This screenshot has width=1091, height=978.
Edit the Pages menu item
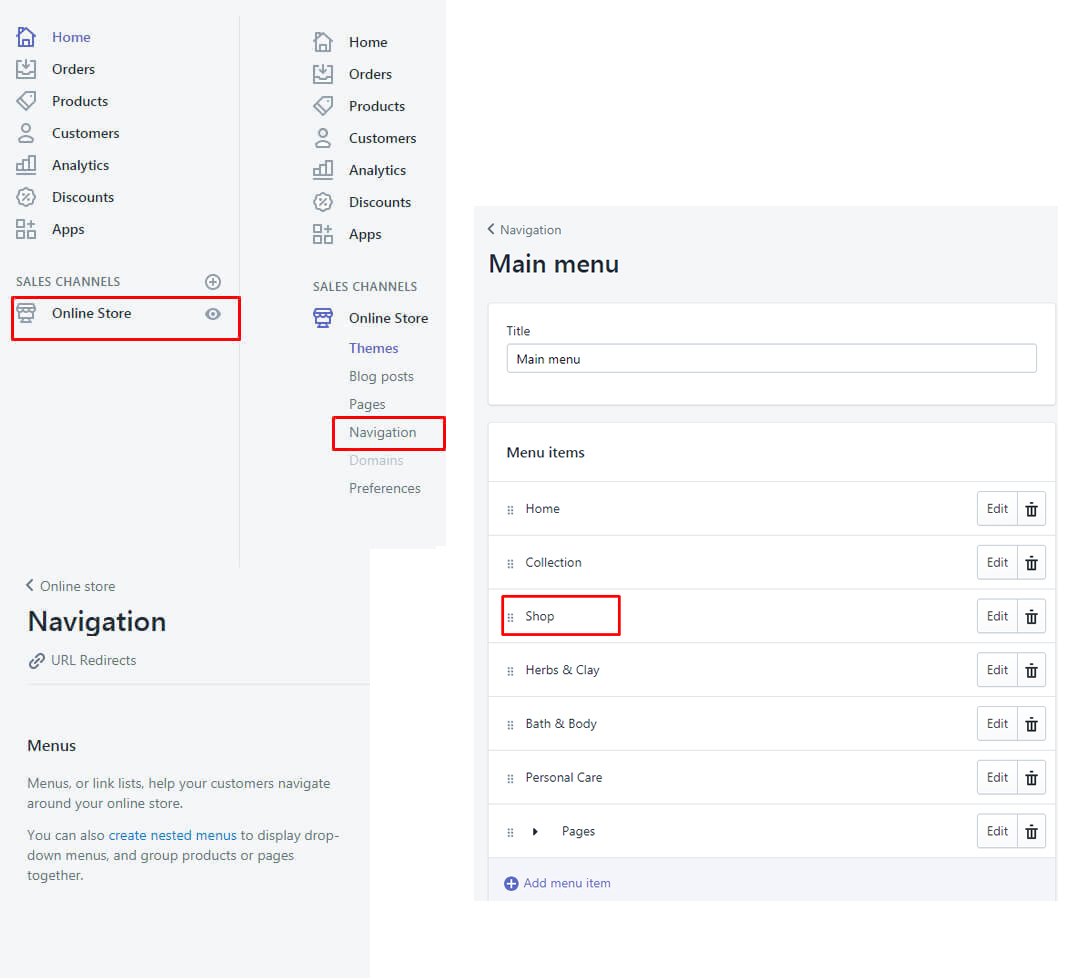click(997, 831)
